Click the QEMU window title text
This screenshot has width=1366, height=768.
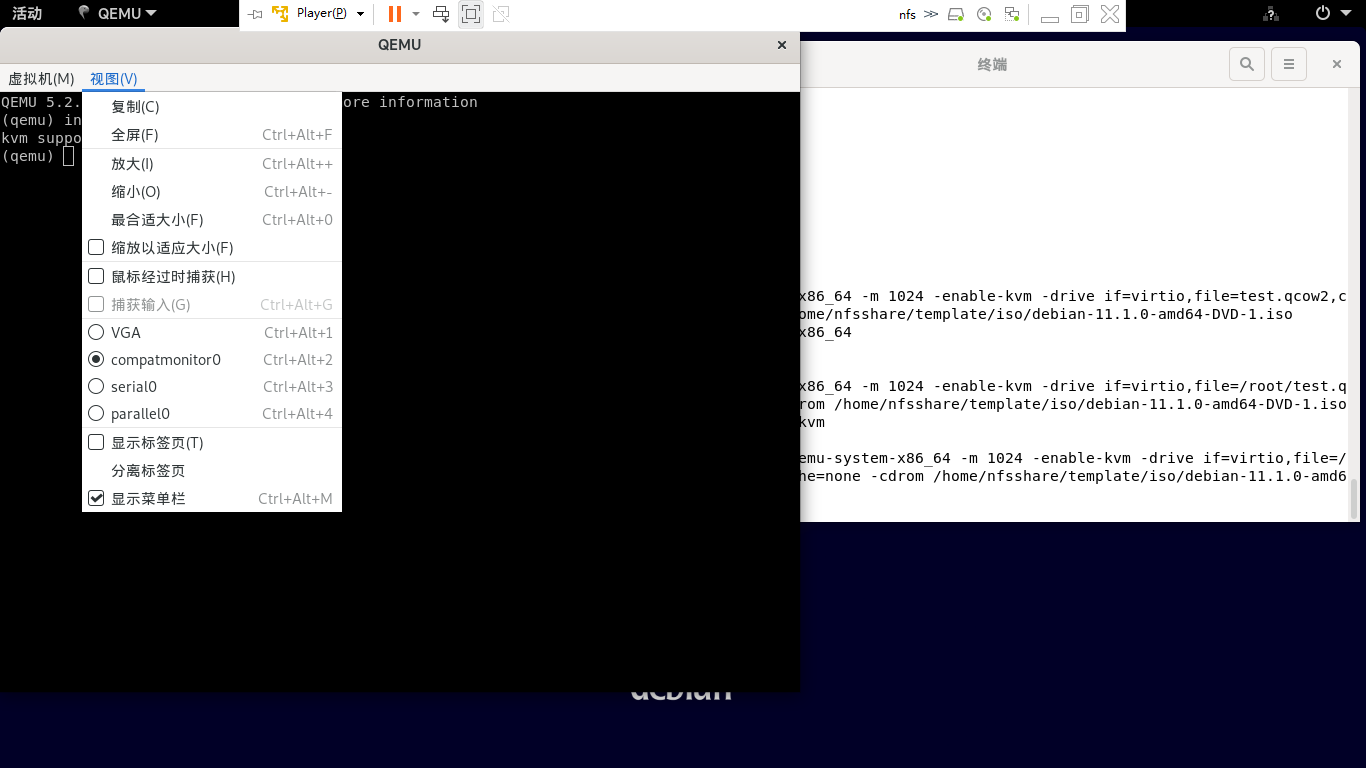point(399,45)
